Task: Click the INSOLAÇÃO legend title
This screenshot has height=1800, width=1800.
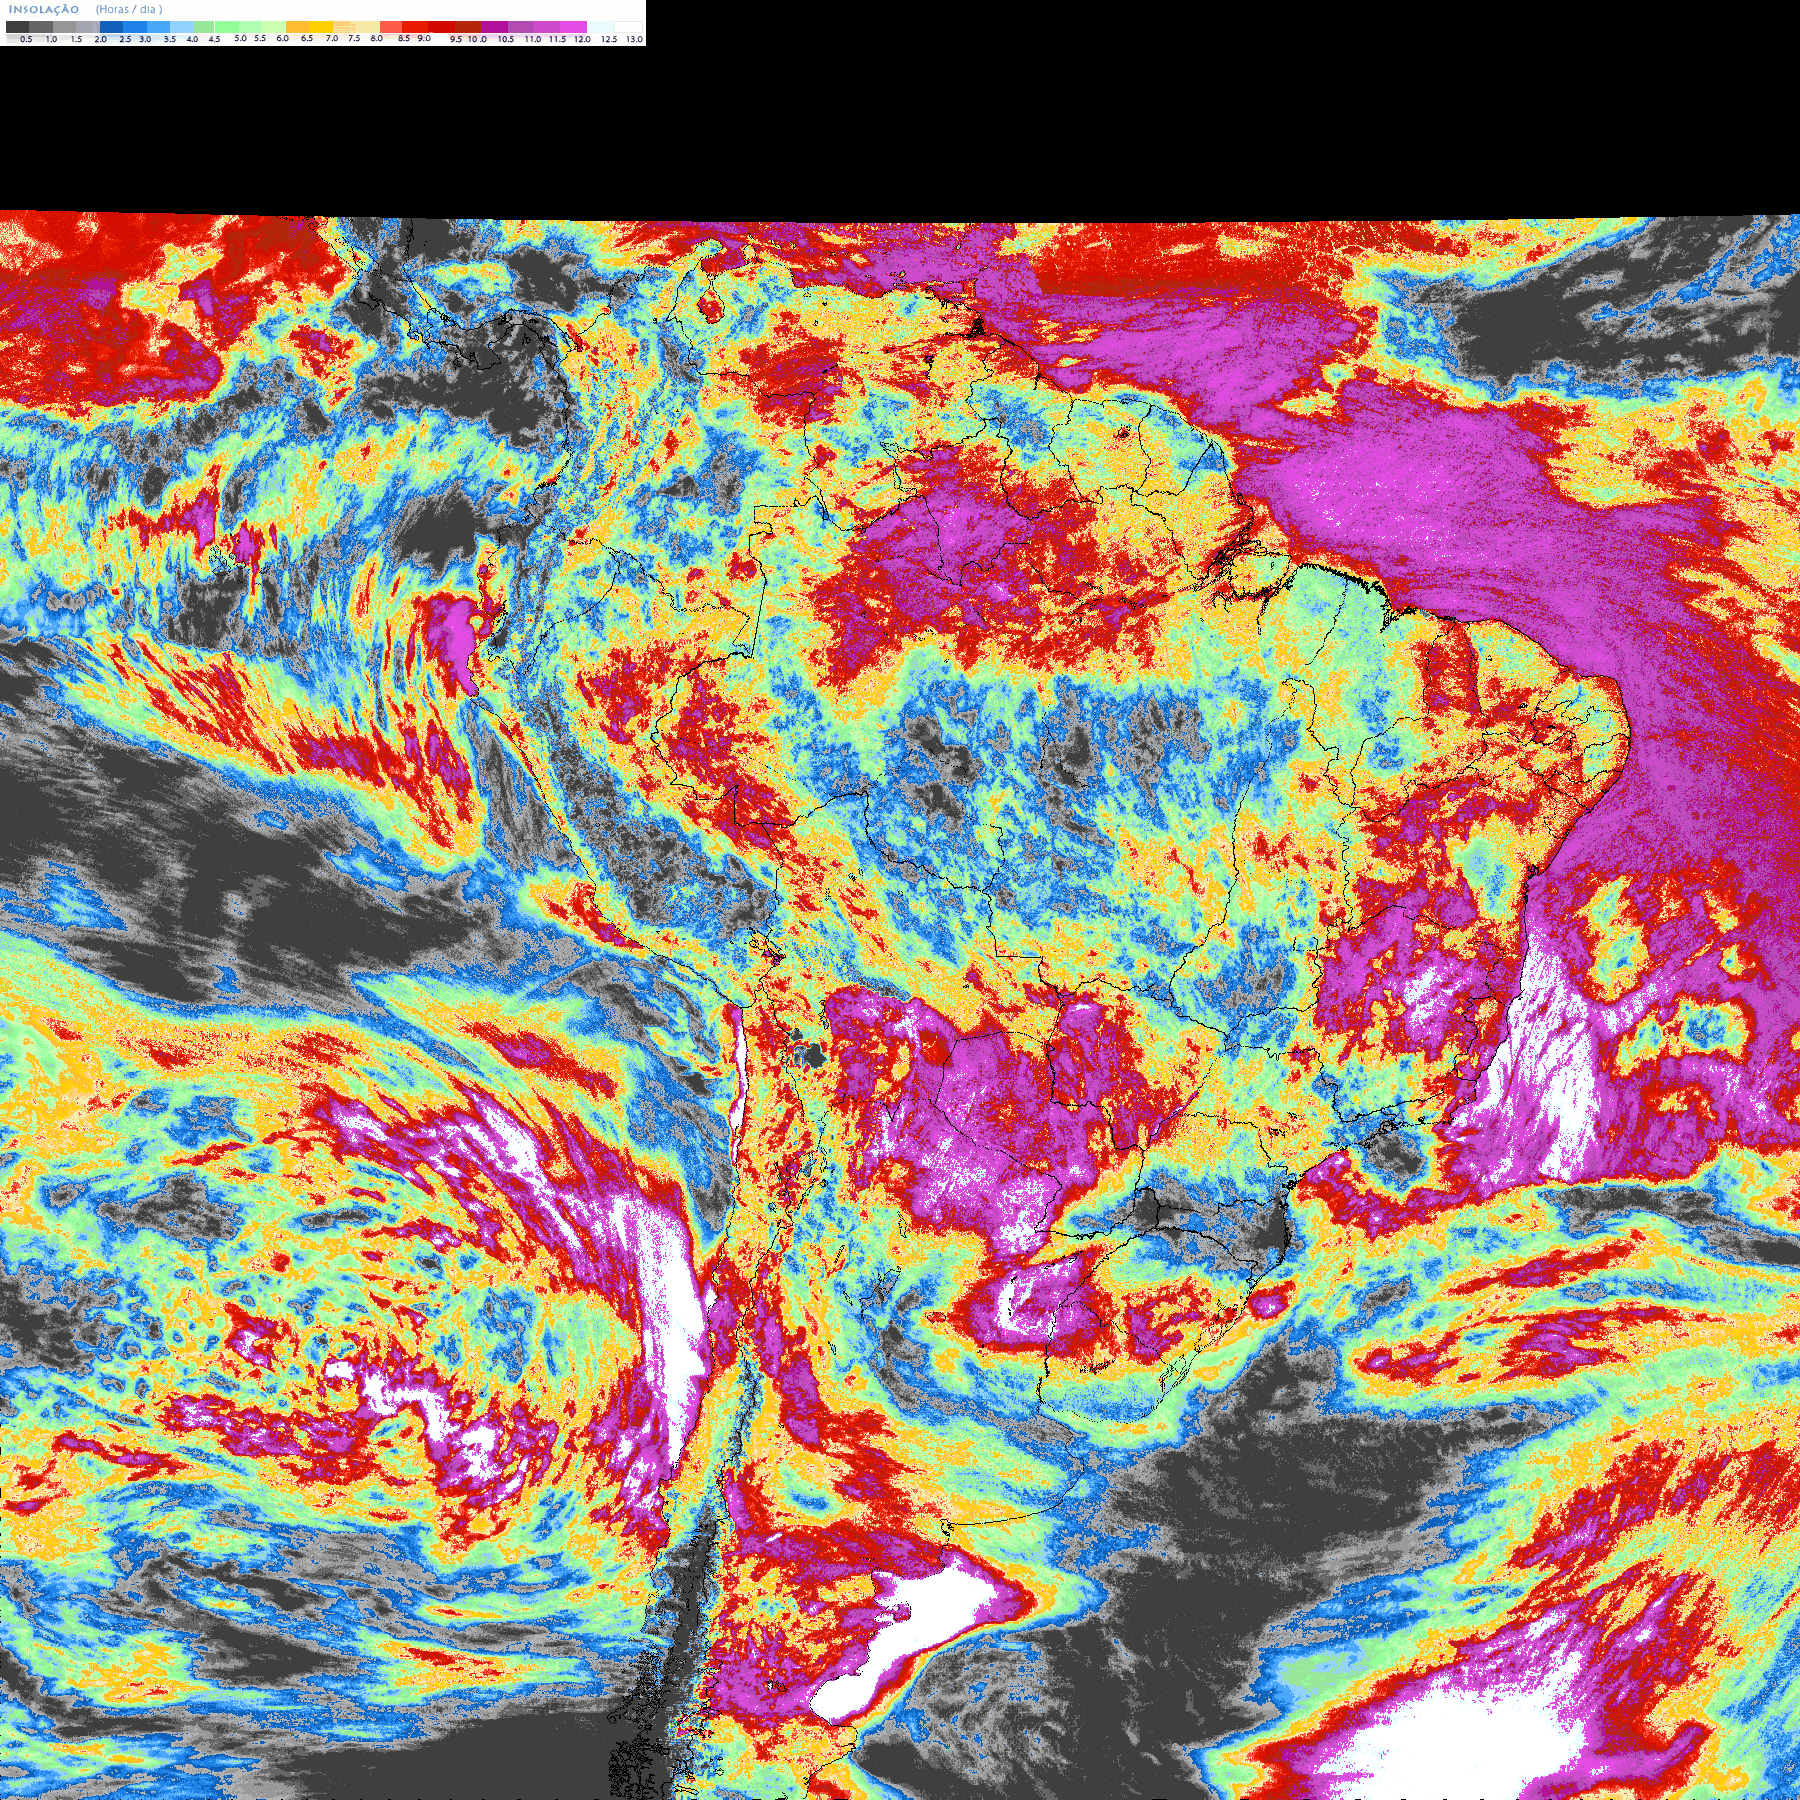Action: pyautogui.click(x=44, y=9)
